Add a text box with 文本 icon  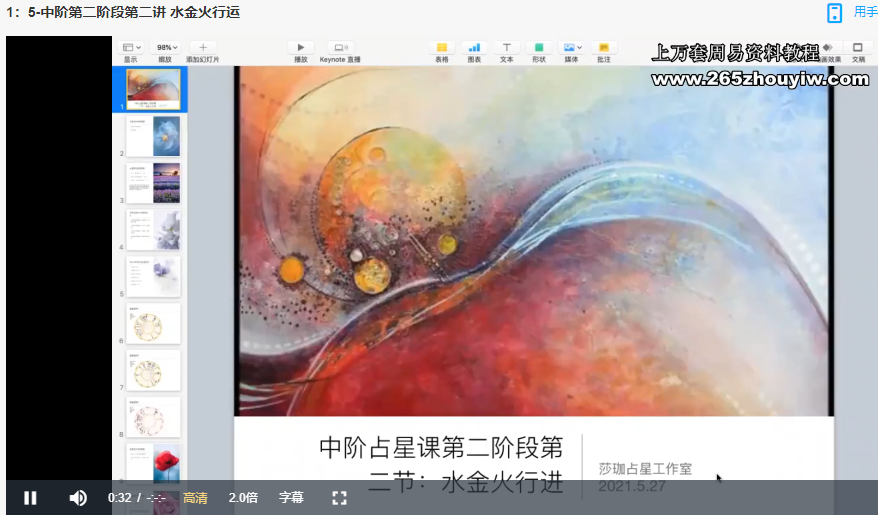coord(507,48)
